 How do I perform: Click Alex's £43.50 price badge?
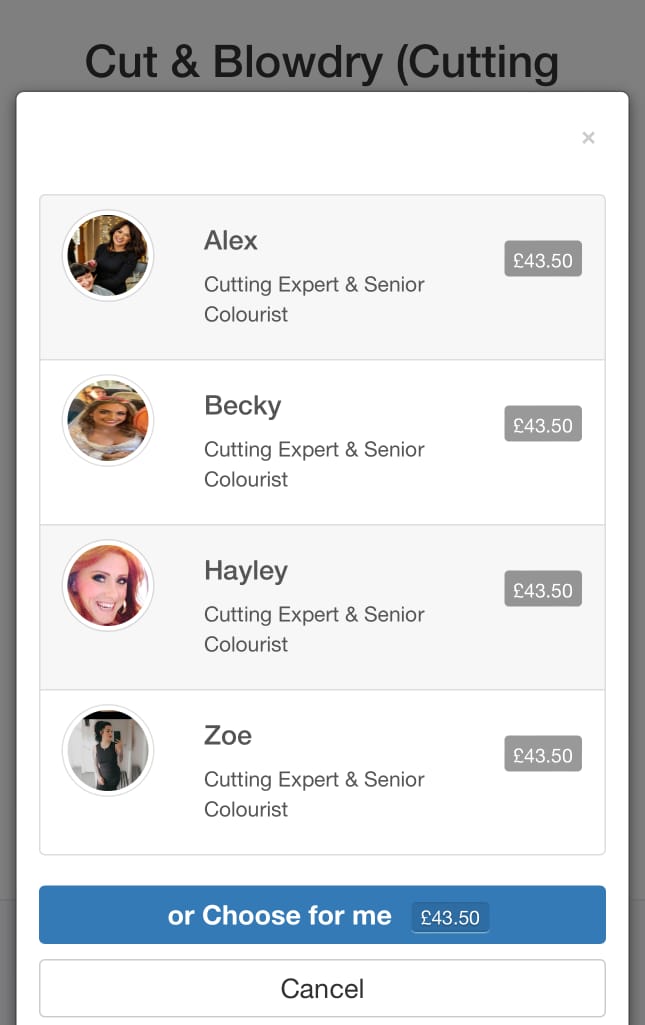tap(543, 260)
